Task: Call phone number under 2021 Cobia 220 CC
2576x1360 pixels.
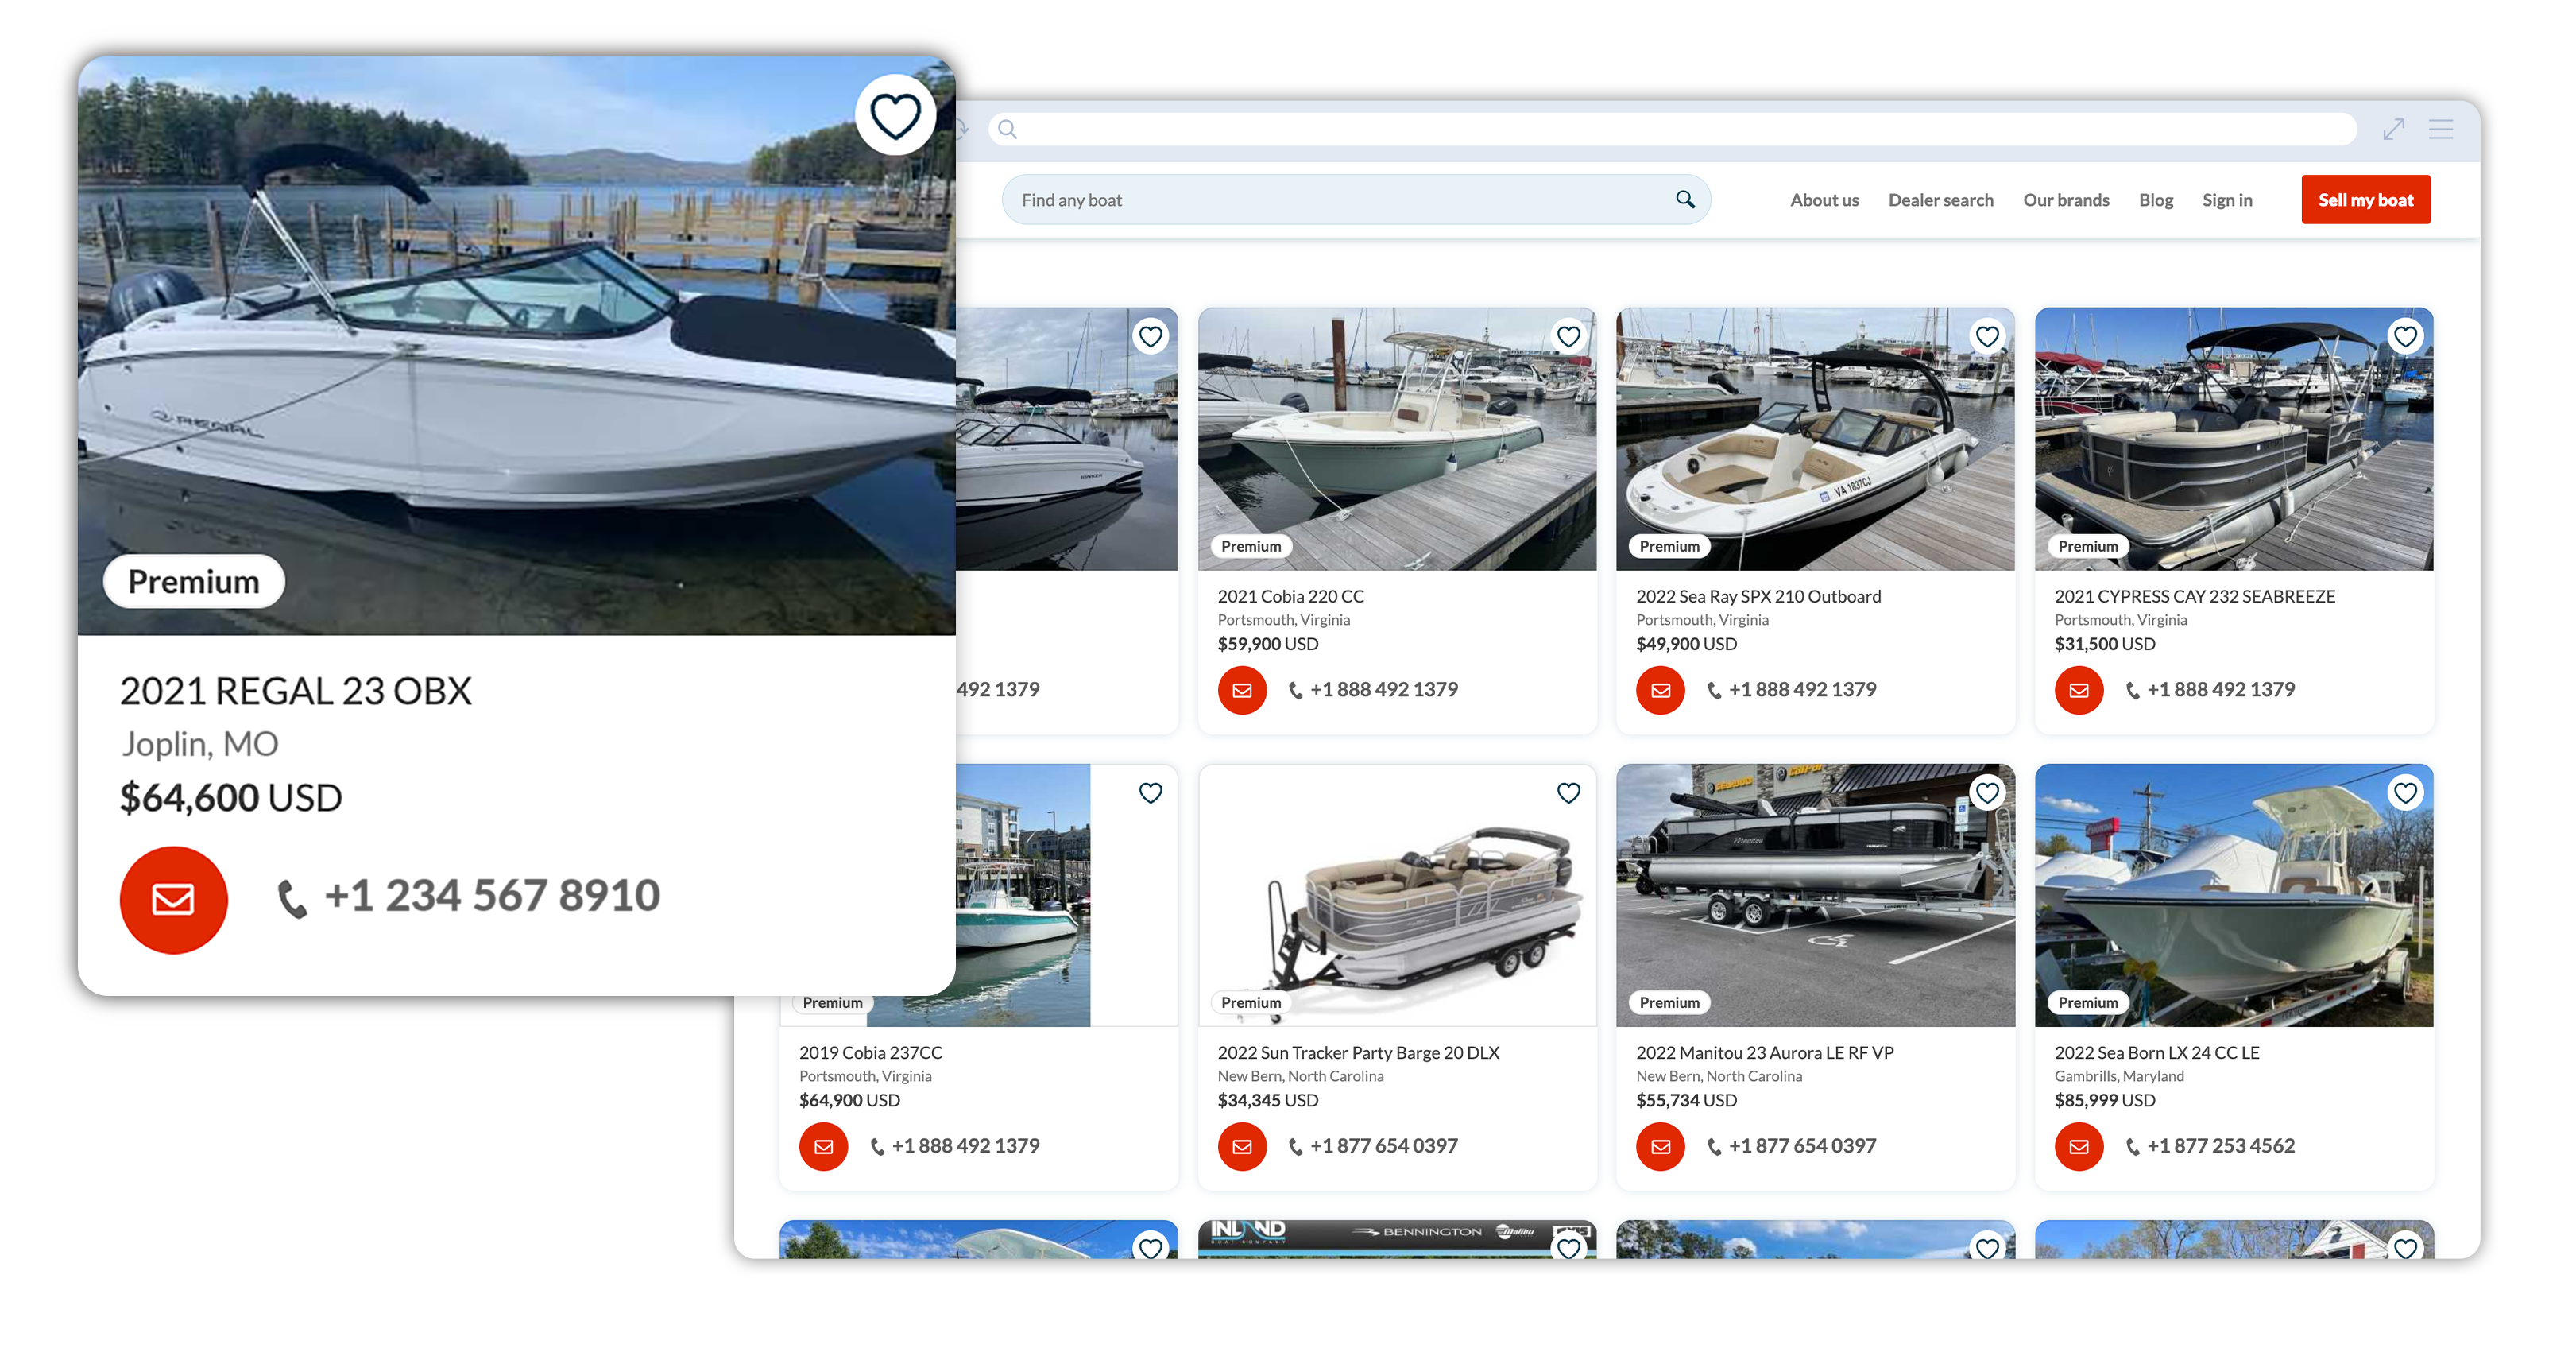Action: (x=1373, y=690)
